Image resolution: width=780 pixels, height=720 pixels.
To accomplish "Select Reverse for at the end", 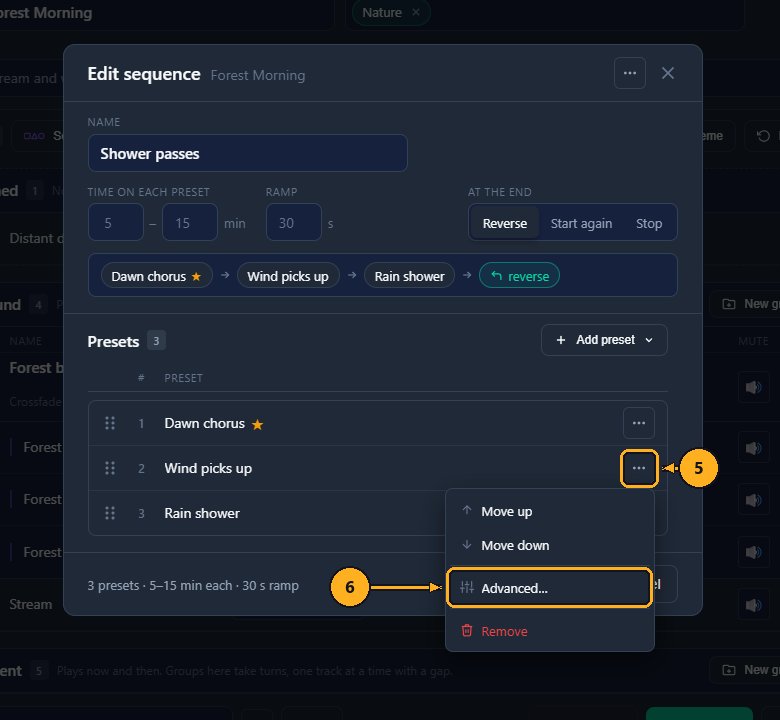I will pyautogui.click(x=504, y=223).
